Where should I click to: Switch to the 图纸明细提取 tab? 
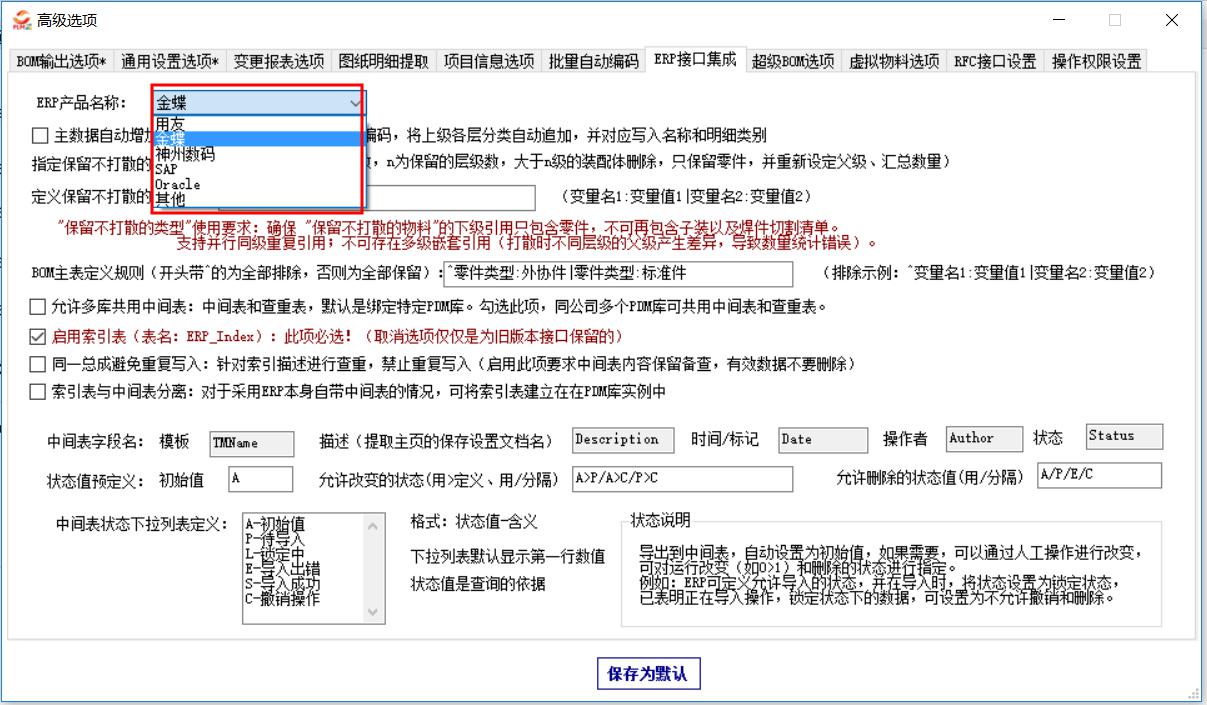pyautogui.click(x=384, y=60)
